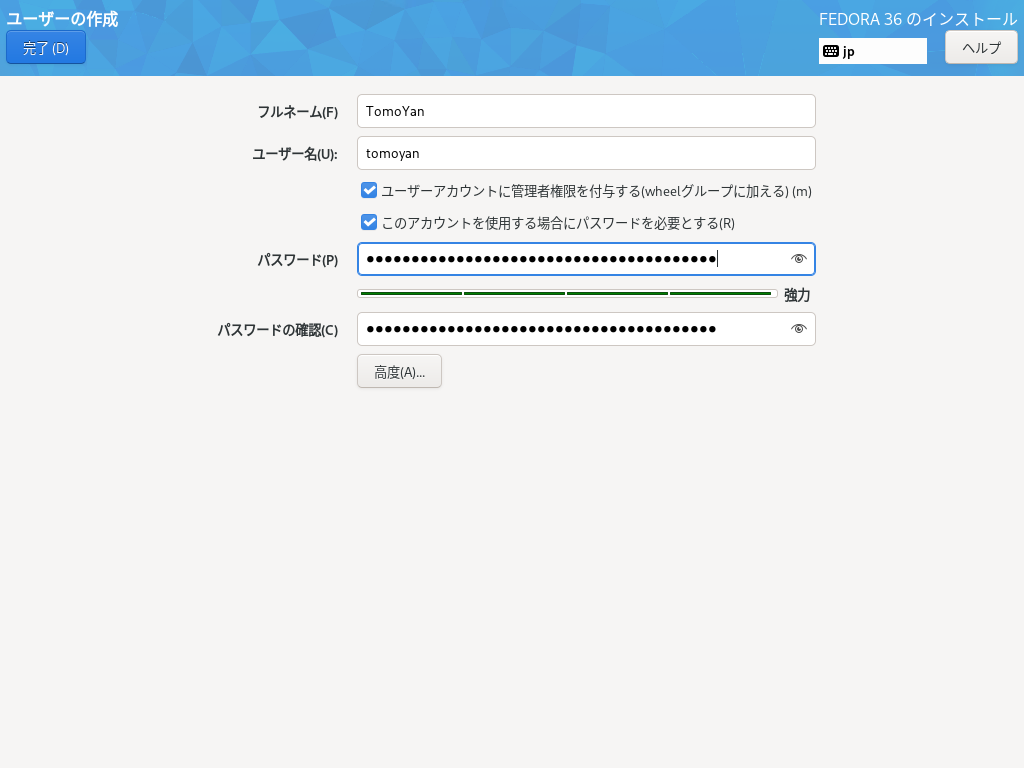Click the ユーザーの作成 page title
Image resolution: width=1024 pixels, height=768 pixels.
[63, 19]
